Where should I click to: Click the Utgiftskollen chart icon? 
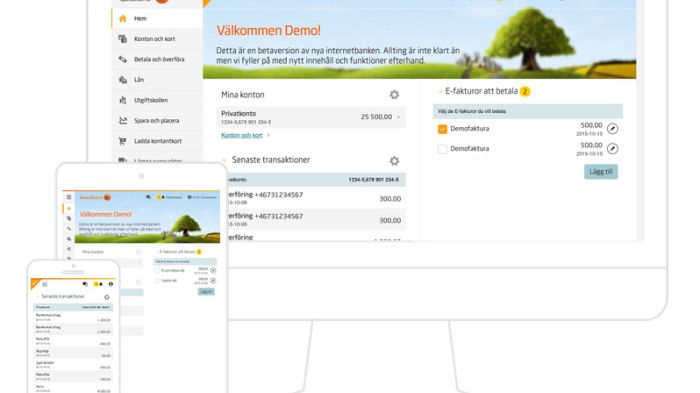(x=123, y=100)
